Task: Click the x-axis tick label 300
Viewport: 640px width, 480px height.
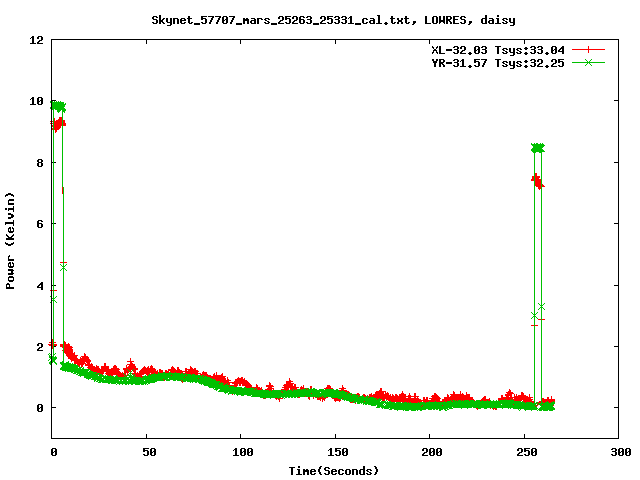Action: tap(621, 452)
